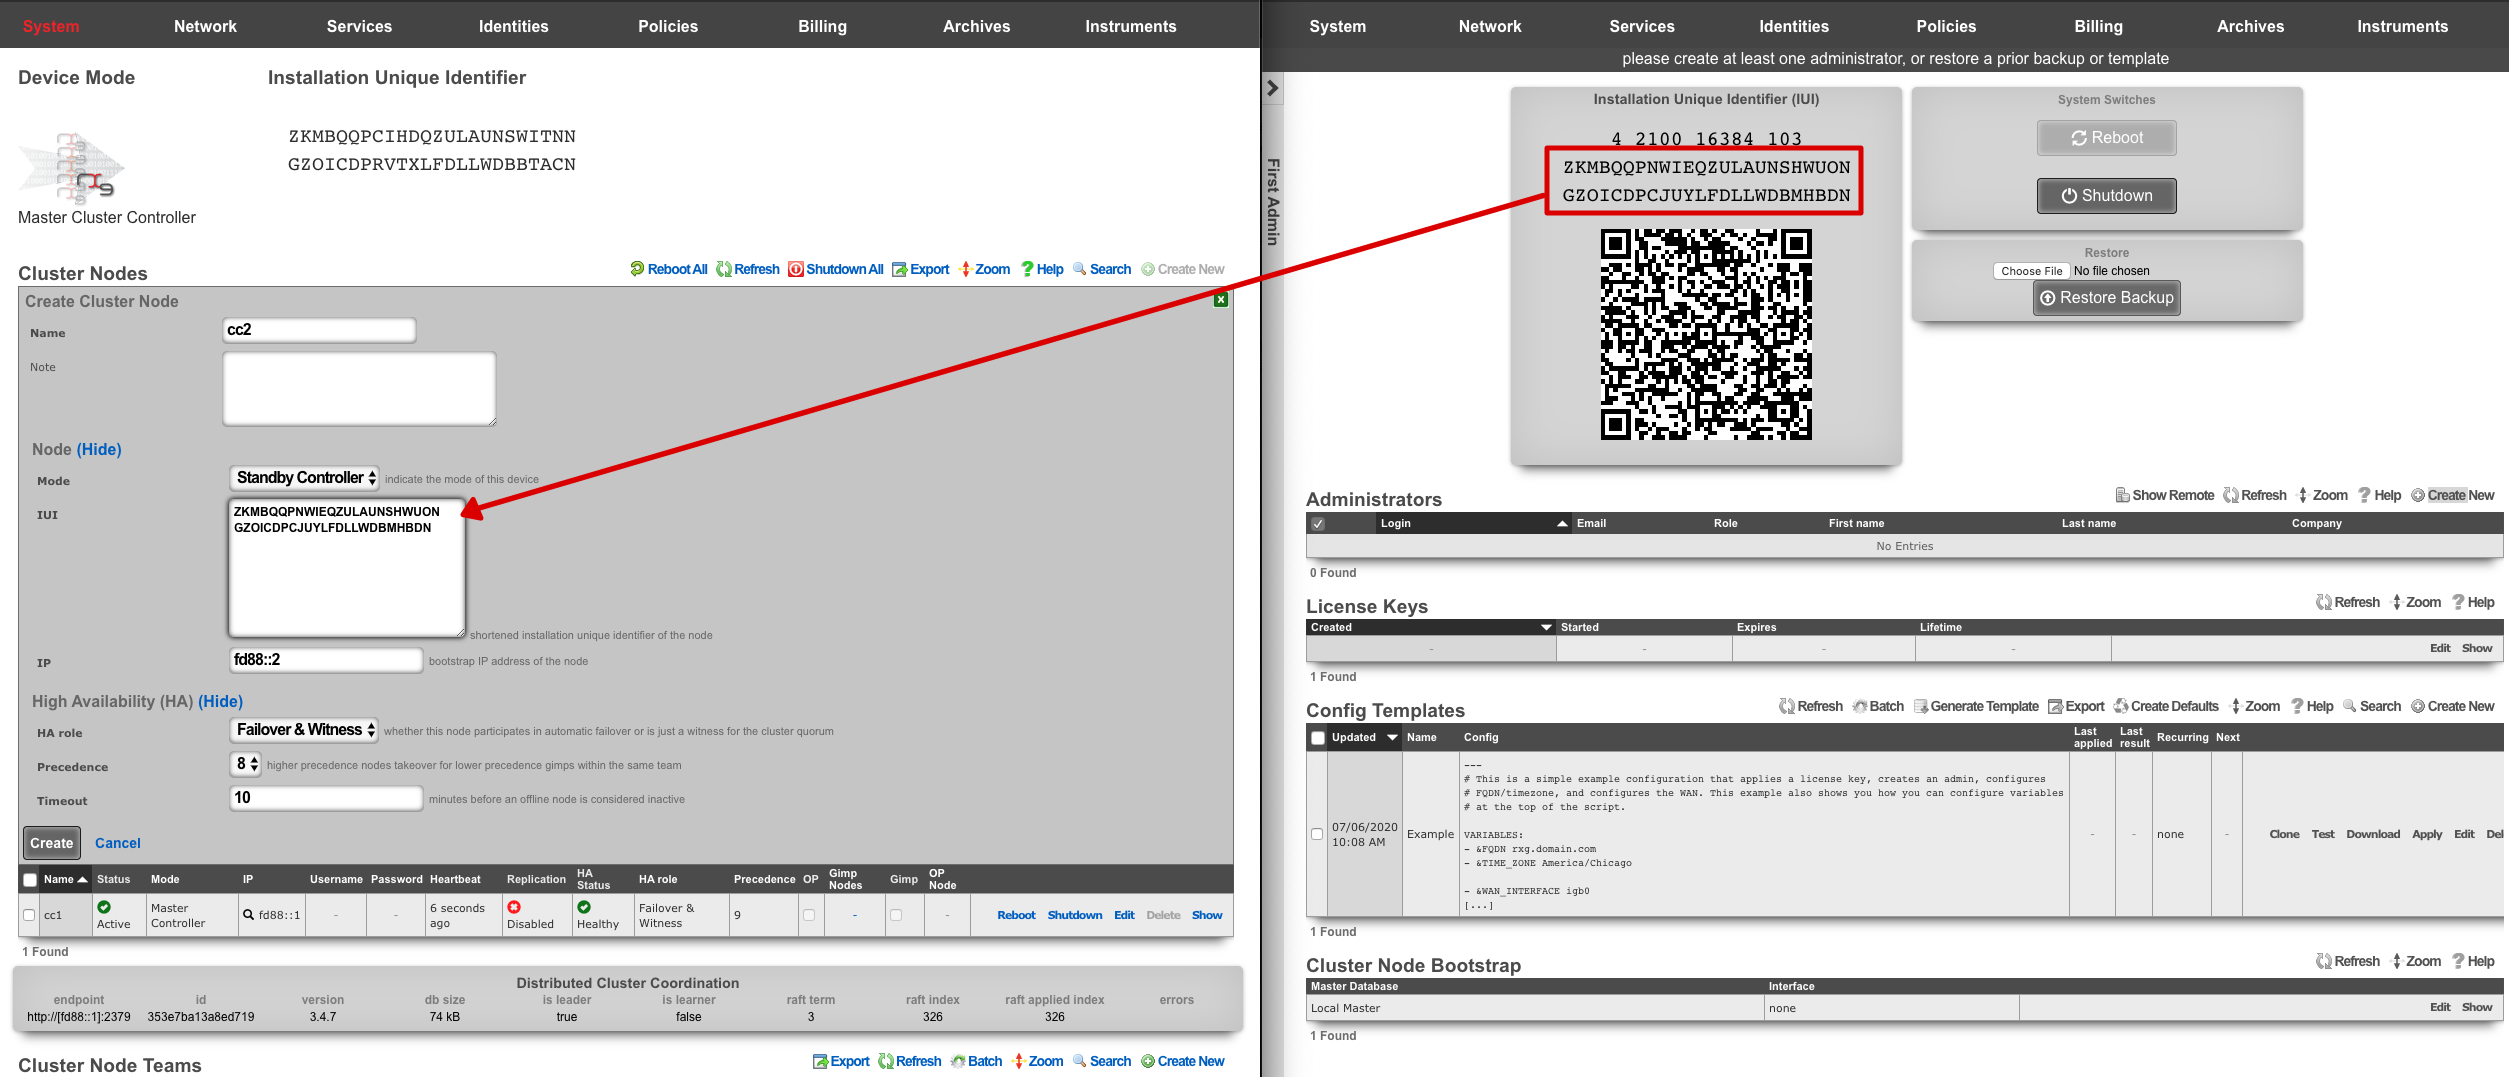Image resolution: width=2509 pixels, height=1077 pixels.
Task: Click Restore Backup button
Action: 2106,298
